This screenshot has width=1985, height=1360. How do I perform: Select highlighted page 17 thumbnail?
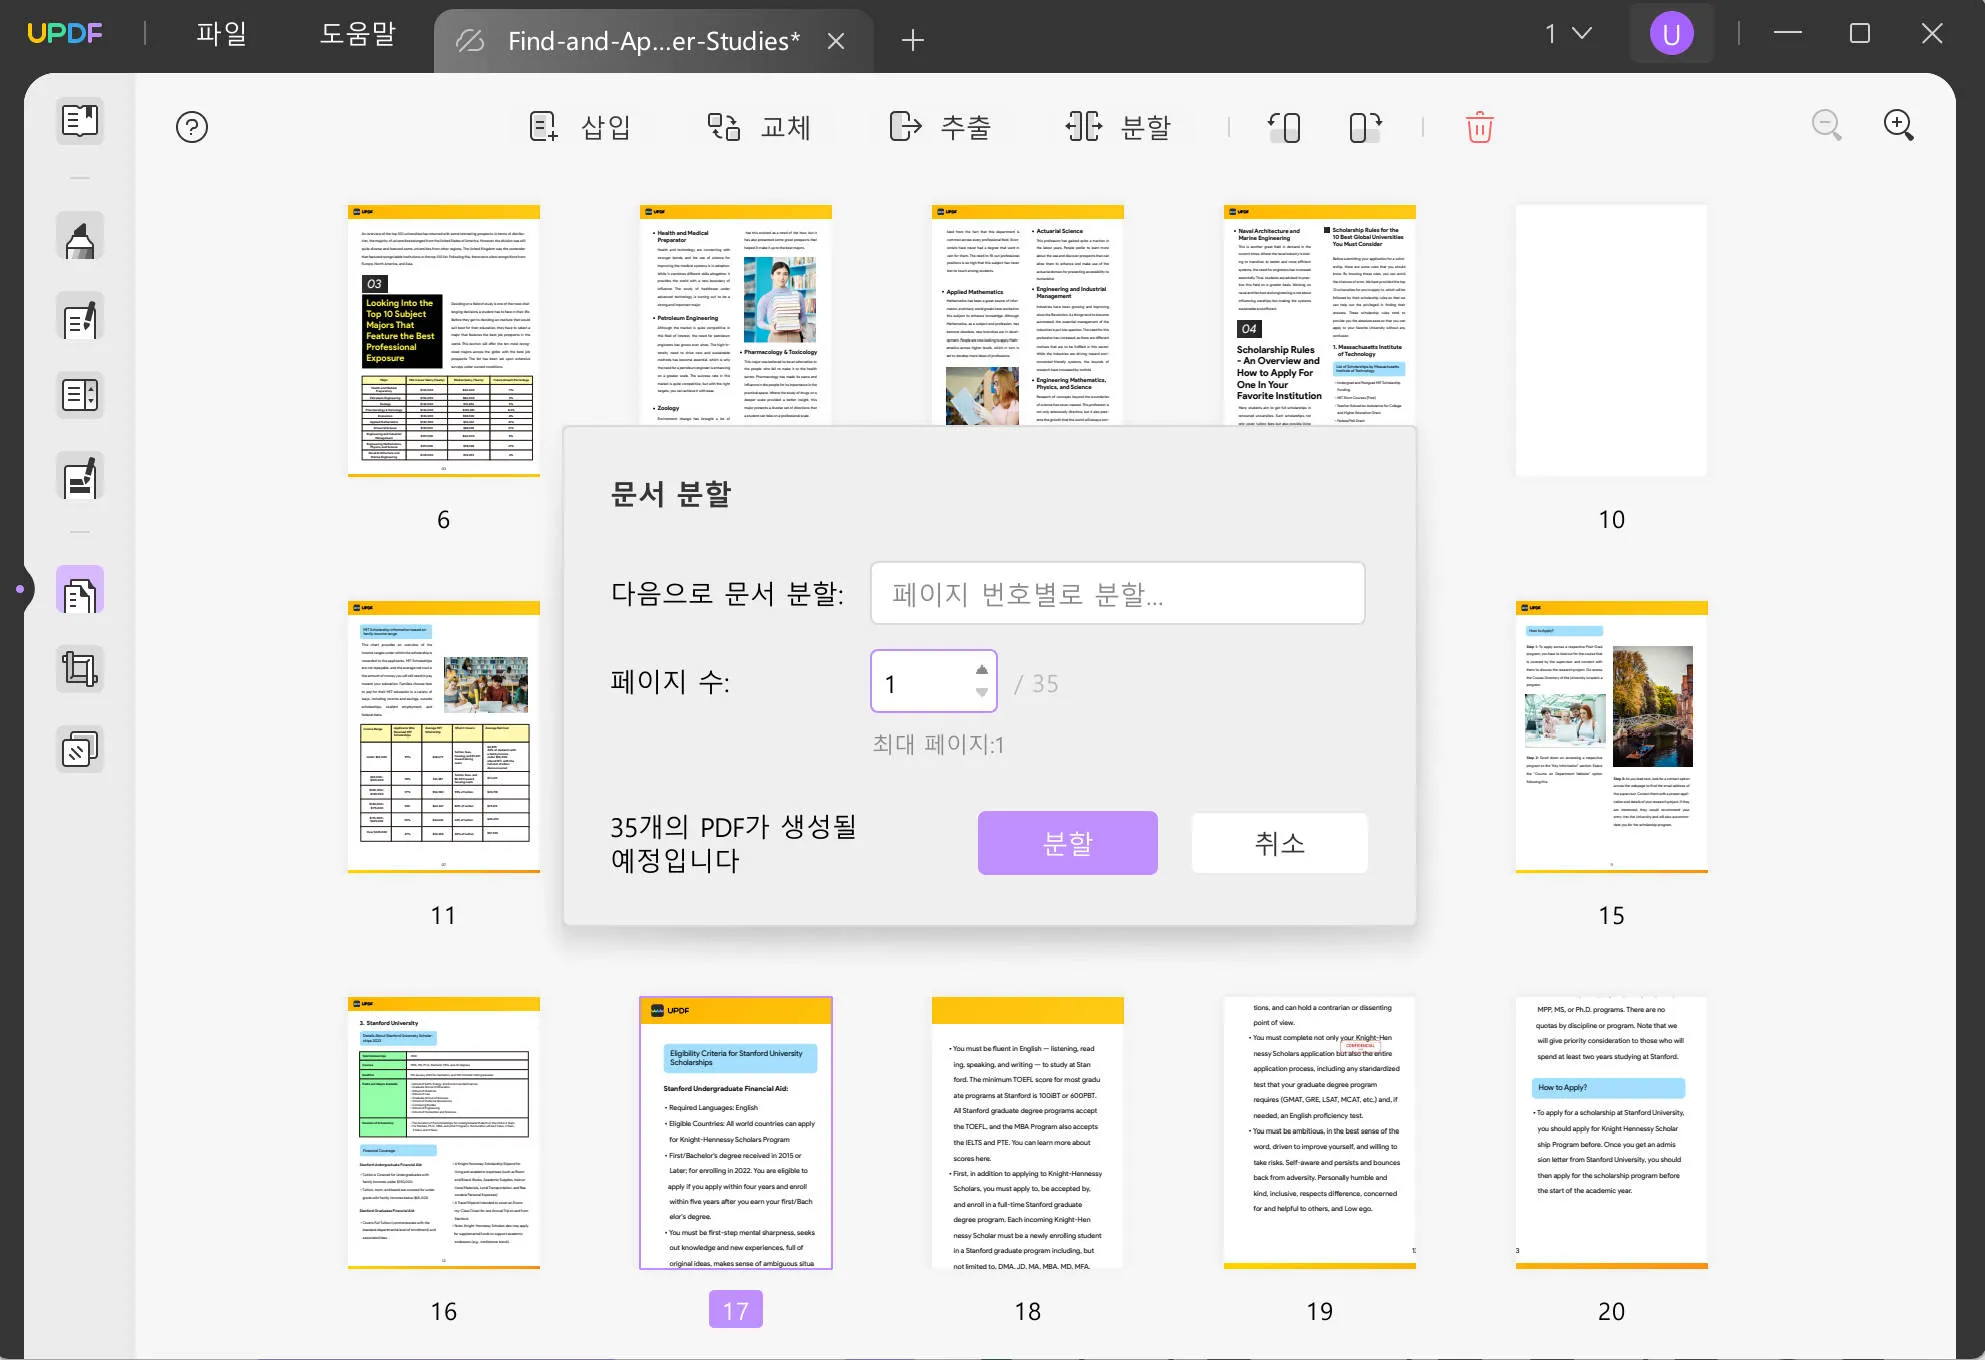pos(736,1133)
